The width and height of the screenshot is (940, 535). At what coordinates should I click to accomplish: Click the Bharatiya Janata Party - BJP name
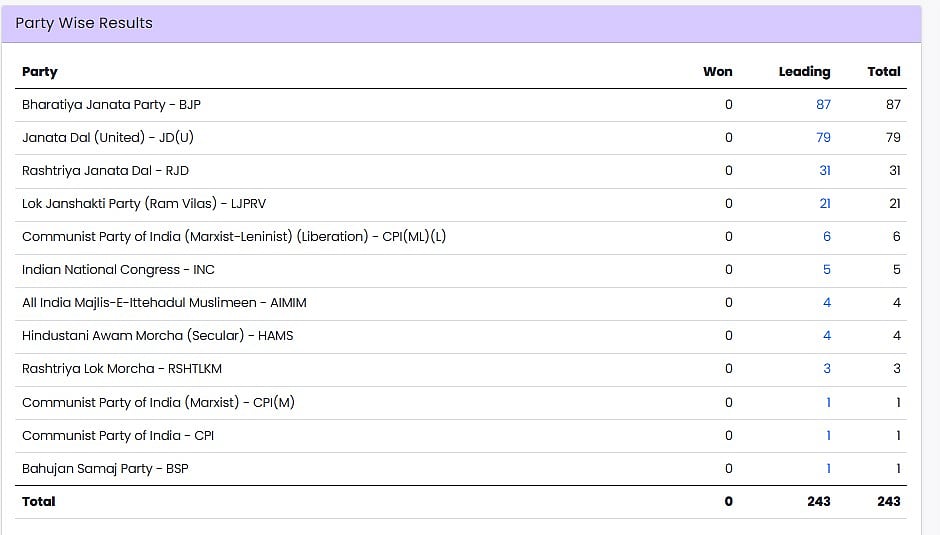click(111, 104)
